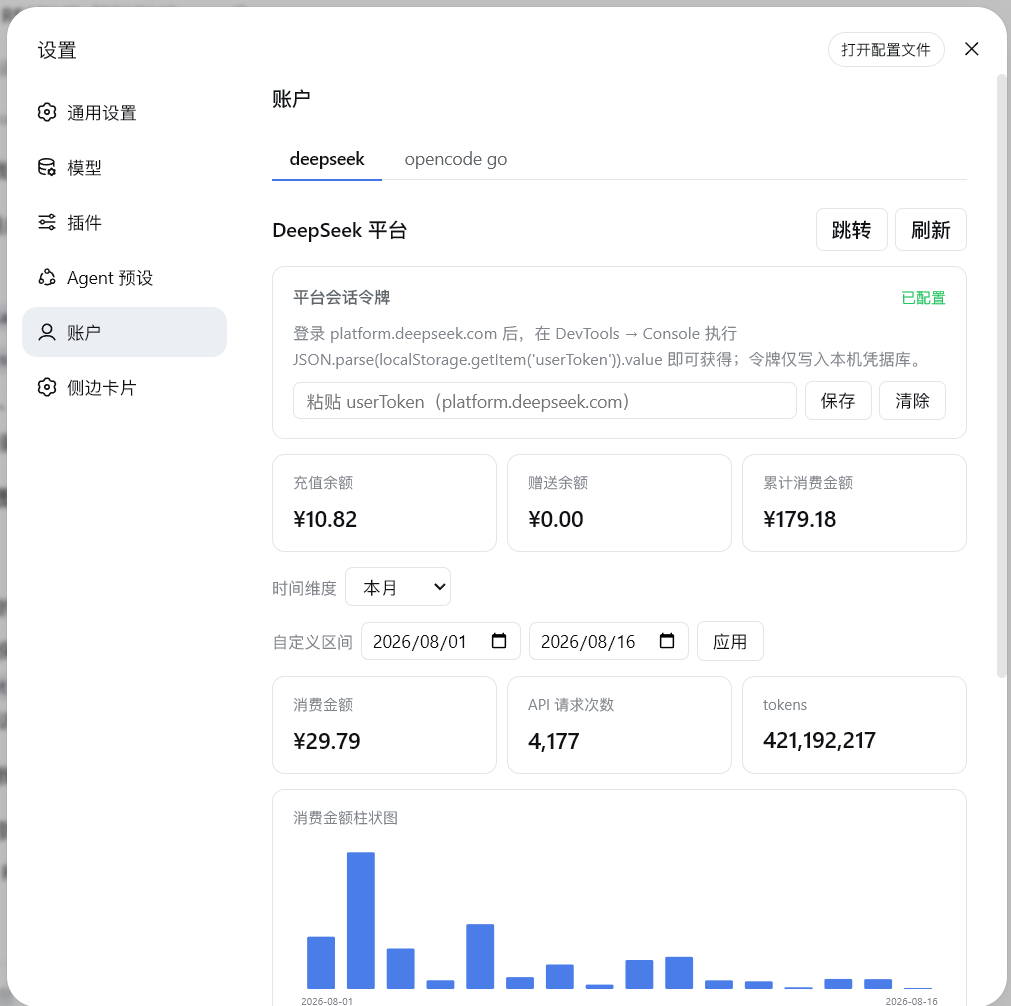The height and width of the screenshot is (1006, 1011).
Task: Click the 消费金额柱状图 chart title
Action: 345,818
